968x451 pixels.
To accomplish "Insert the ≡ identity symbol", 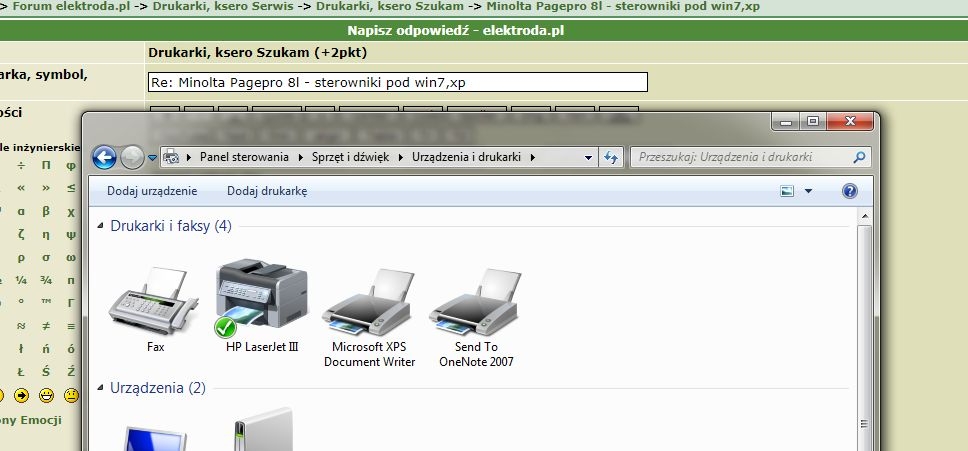I will click(x=71, y=326).
